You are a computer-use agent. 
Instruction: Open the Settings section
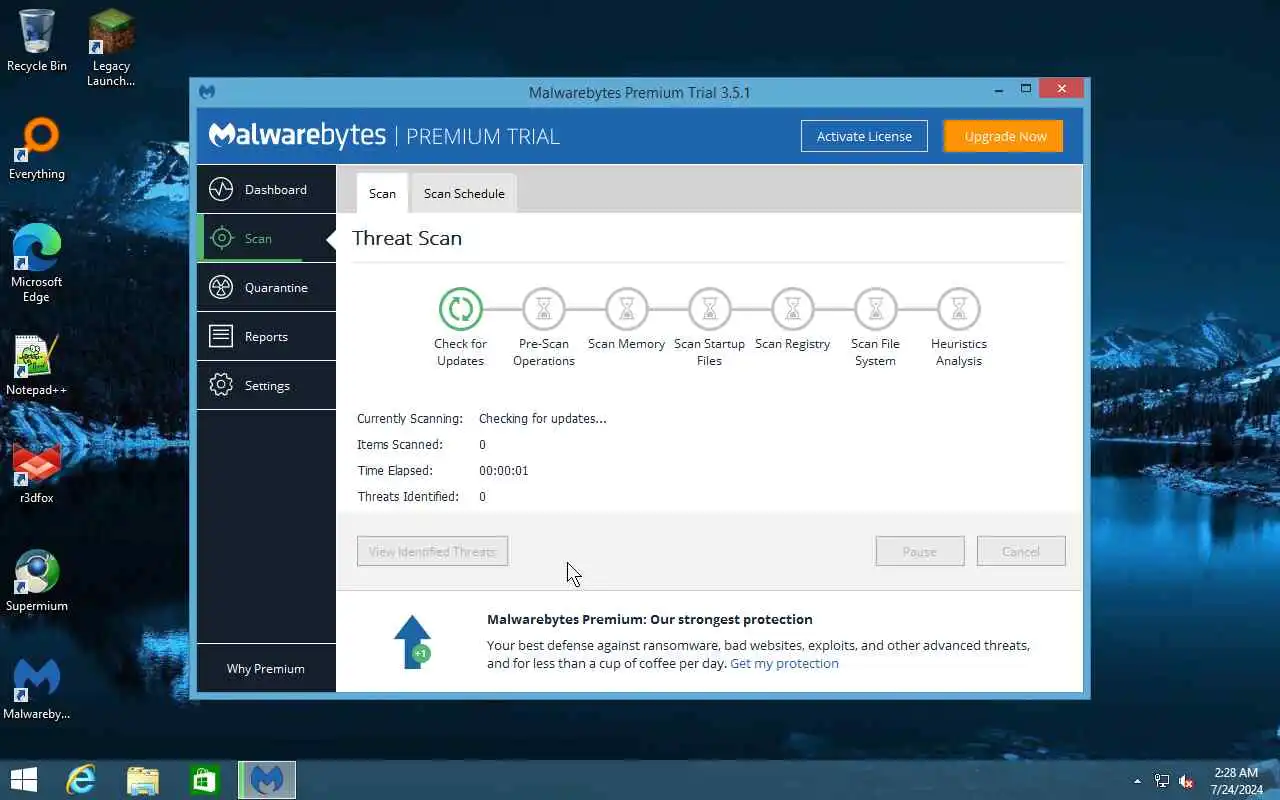coord(266,385)
